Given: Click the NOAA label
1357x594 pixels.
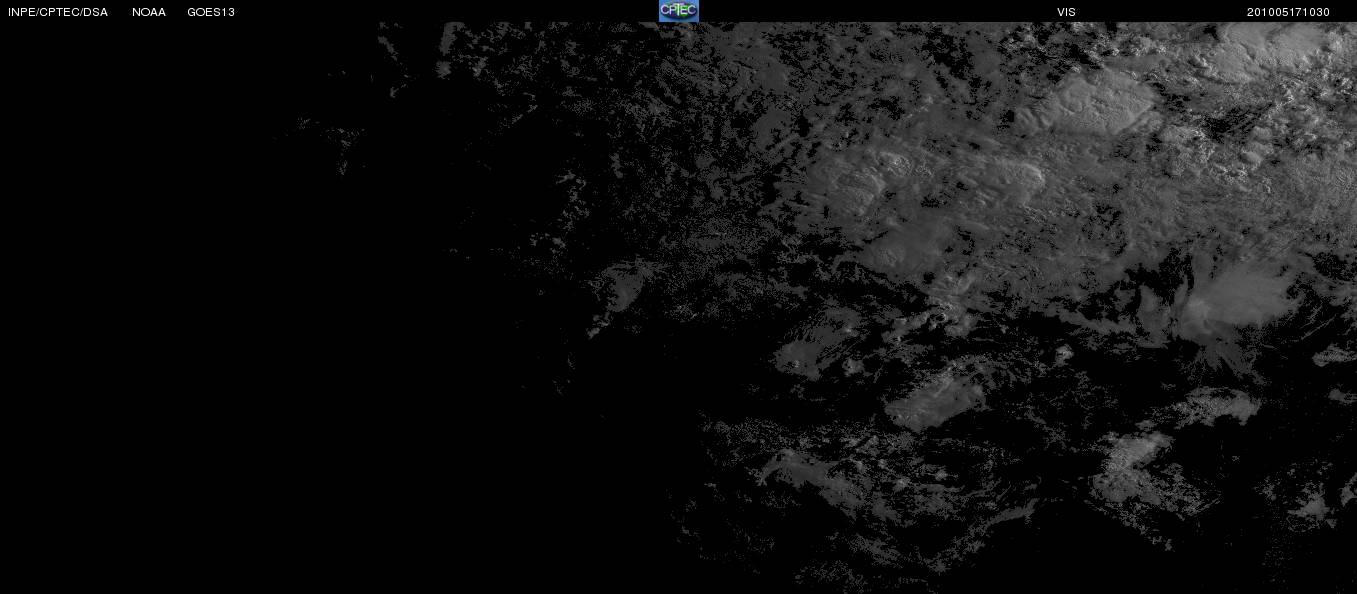Looking at the screenshot, I should click(x=149, y=12).
